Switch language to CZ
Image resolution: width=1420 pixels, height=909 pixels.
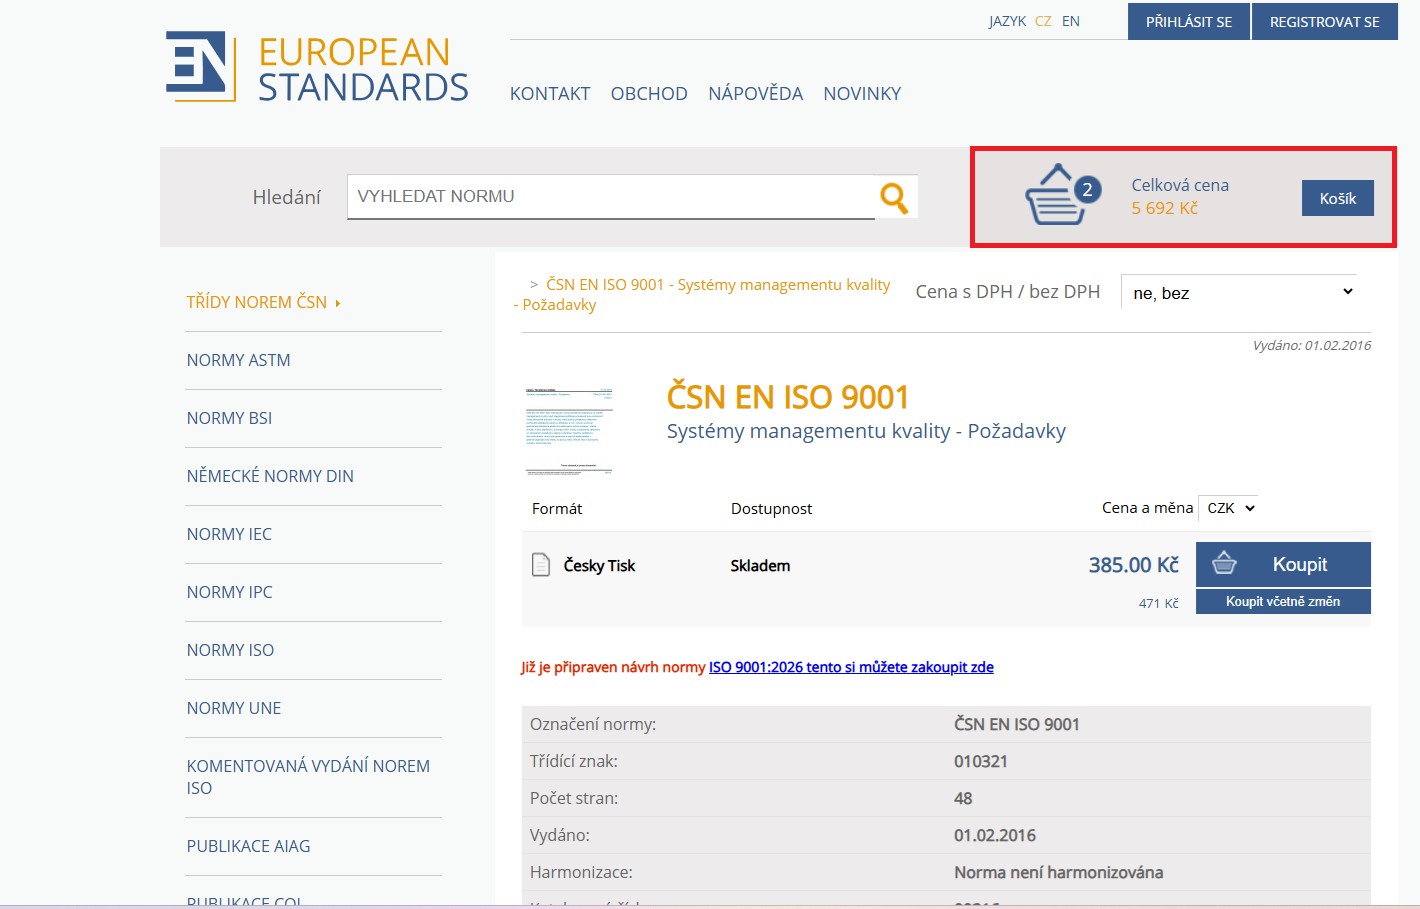coord(1043,21)
